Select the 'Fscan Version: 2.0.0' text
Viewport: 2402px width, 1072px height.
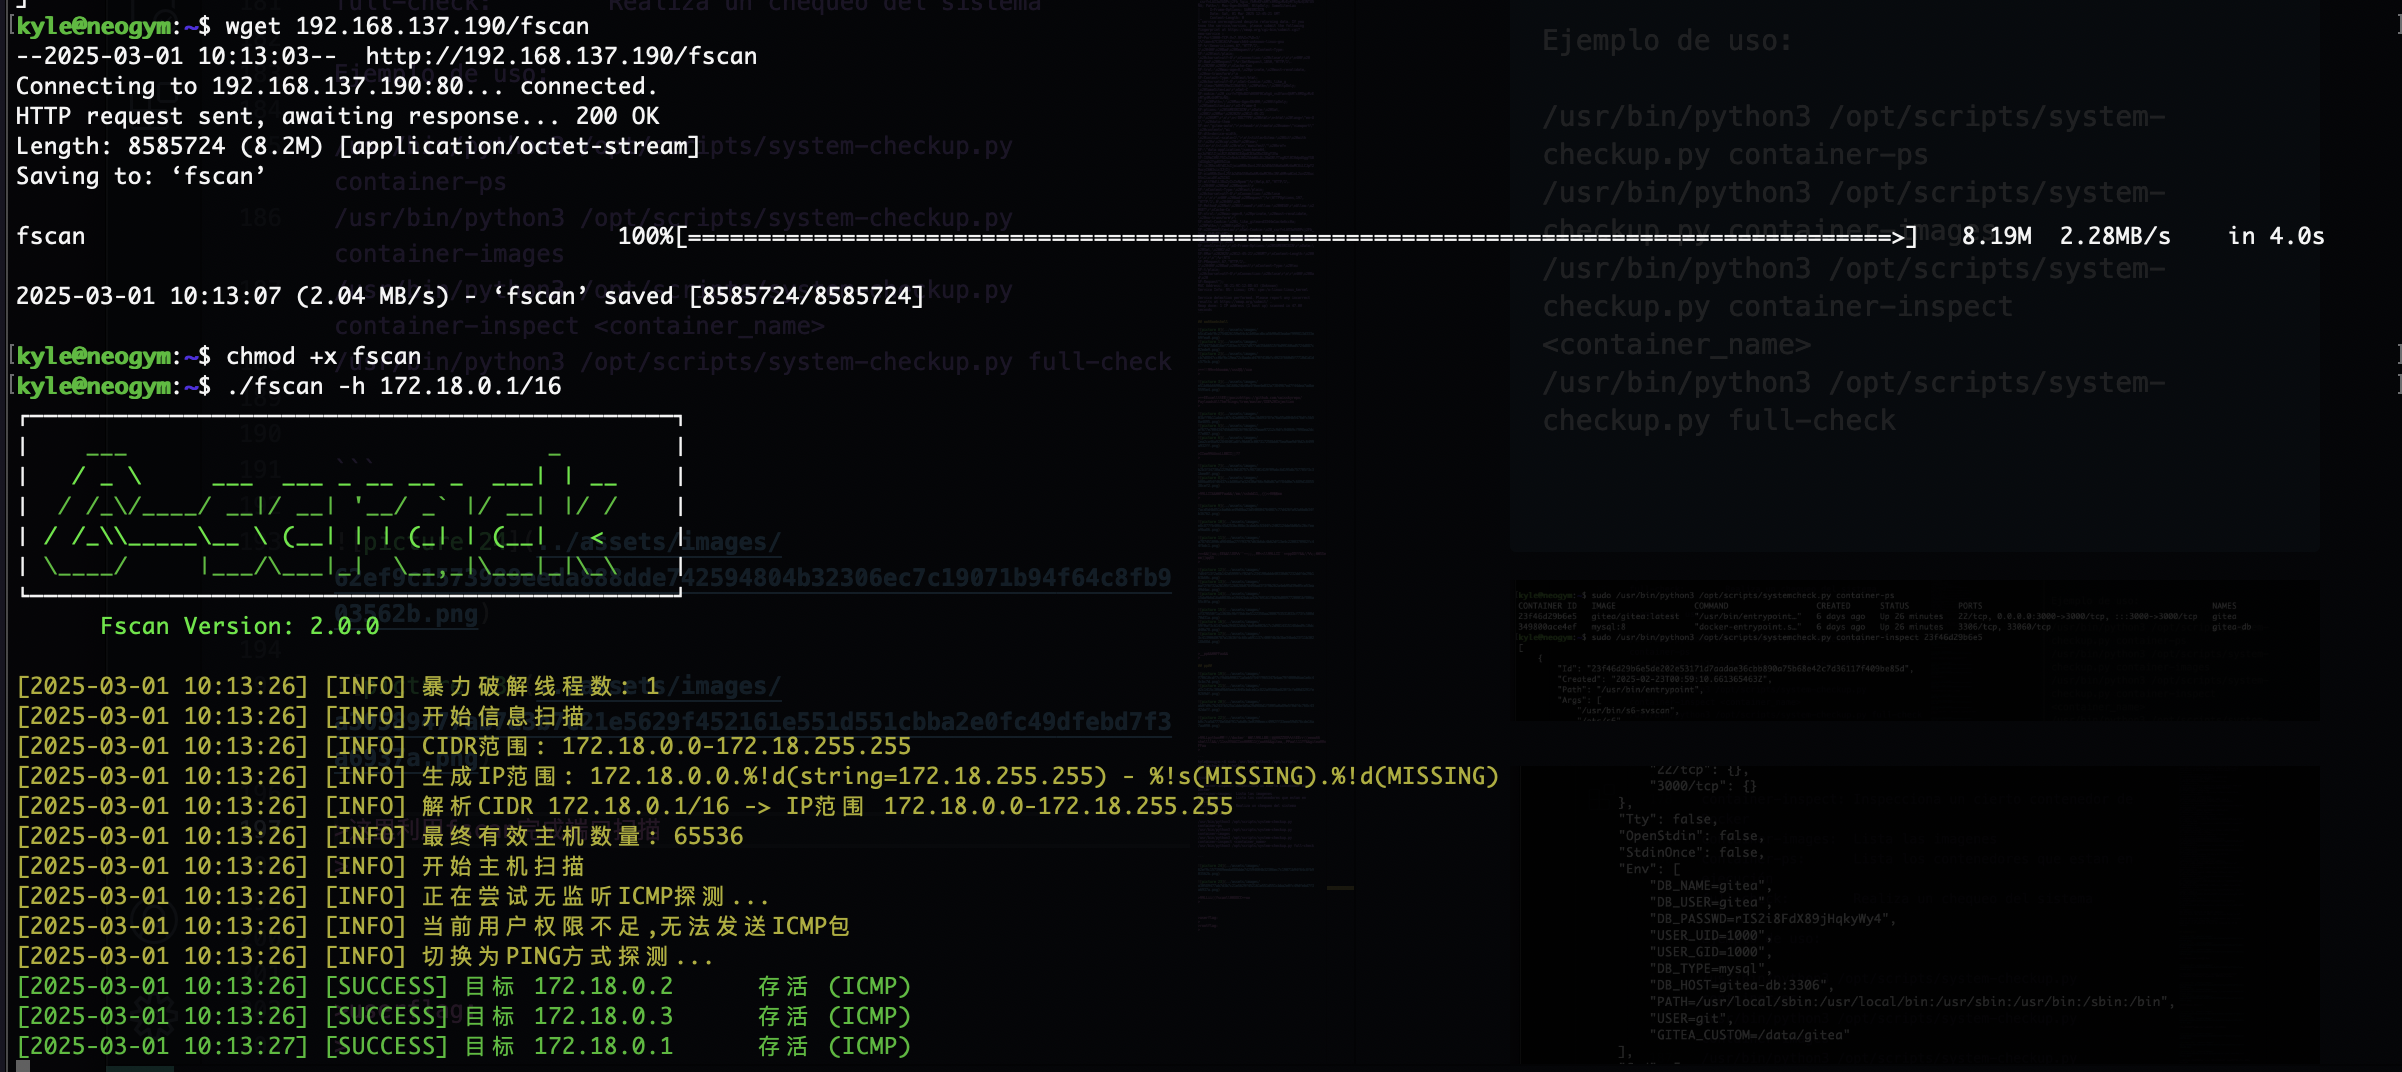239,627
